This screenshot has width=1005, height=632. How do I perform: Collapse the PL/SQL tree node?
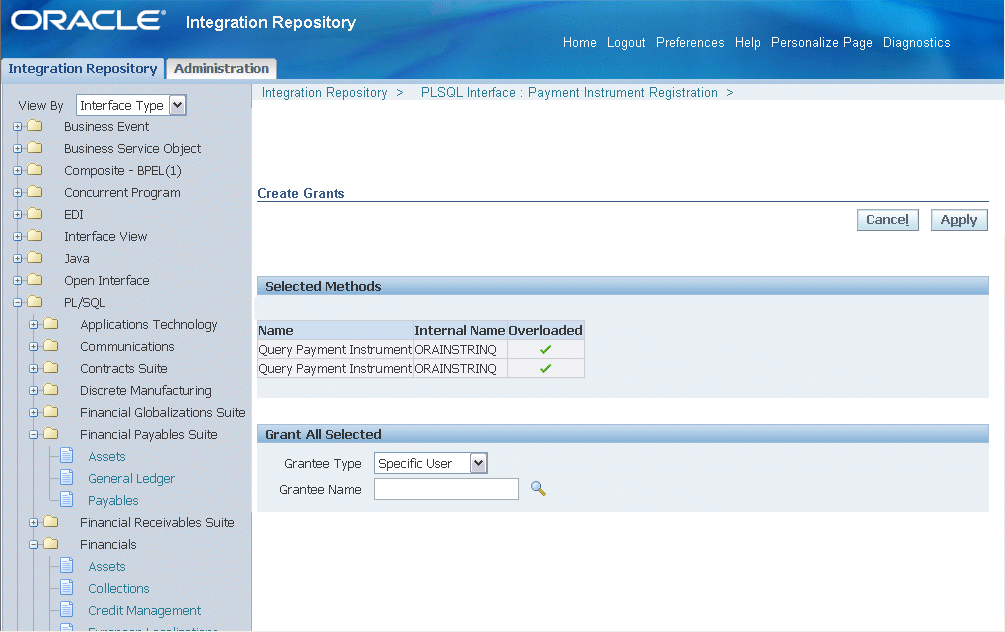pos(18,303)
